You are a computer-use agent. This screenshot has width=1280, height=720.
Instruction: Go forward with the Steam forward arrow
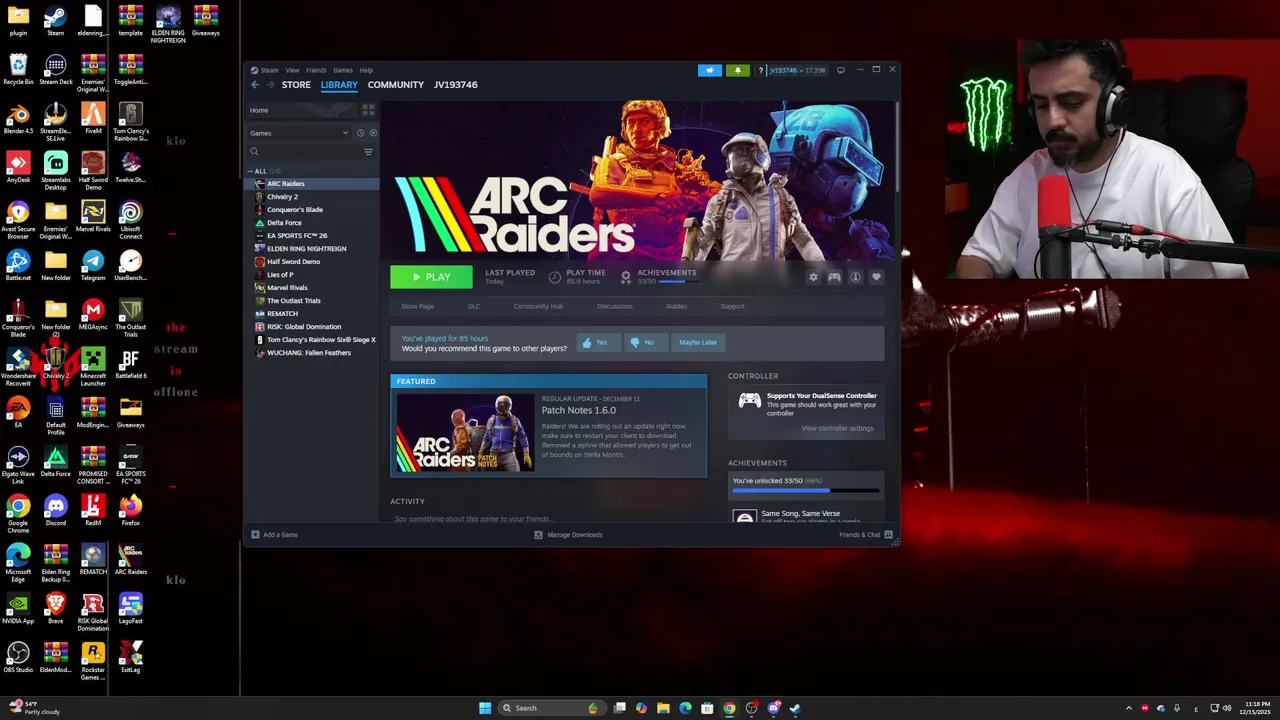pyautogui.click(x=270, y=85)
